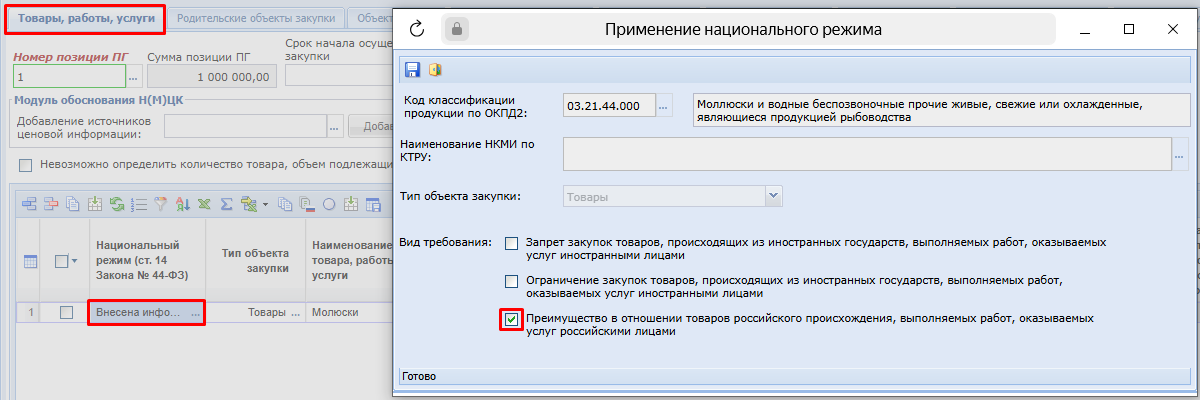
Task: Open the partially hidden 'Объект…' tab
Action: pyautogui.click(x=371, y=19)
